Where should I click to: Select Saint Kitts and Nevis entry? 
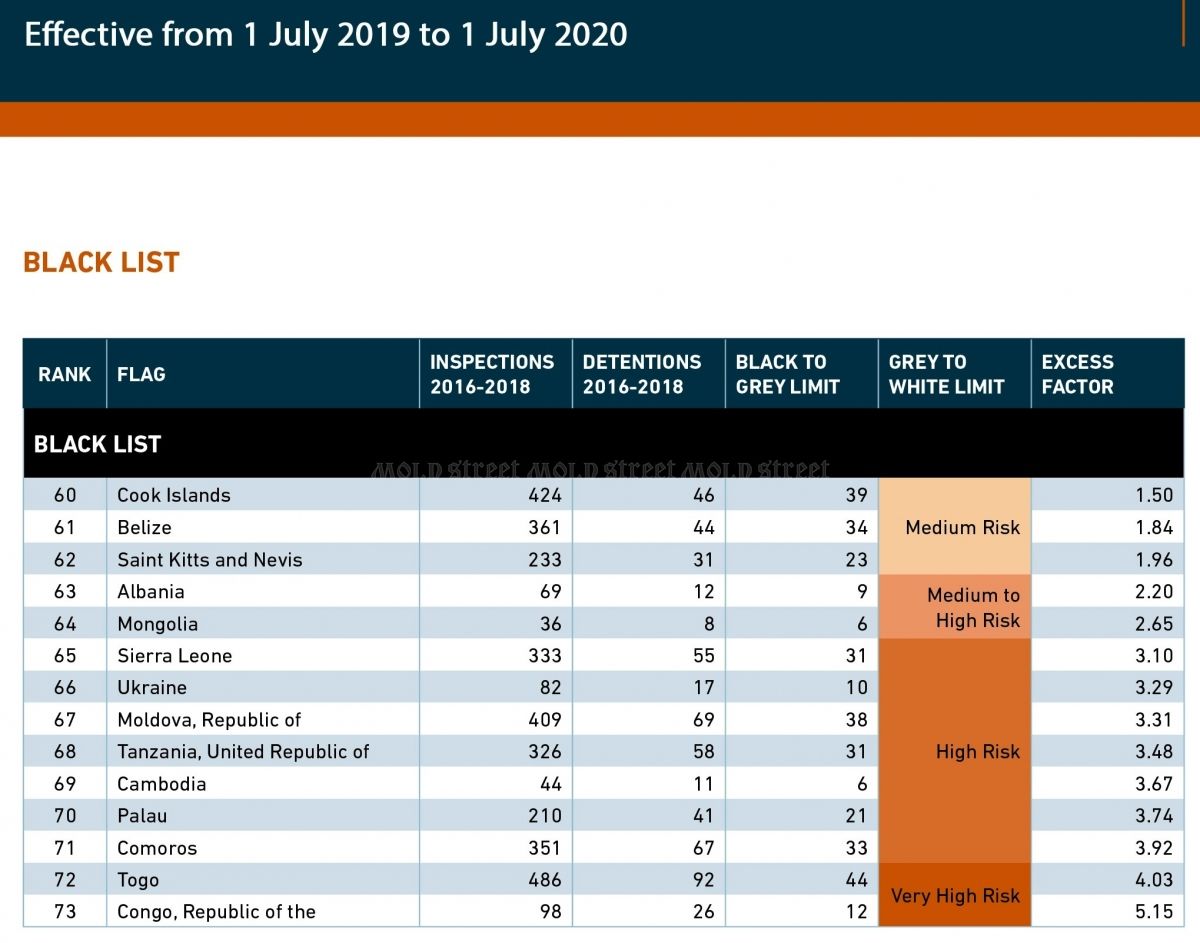[209, 559]
